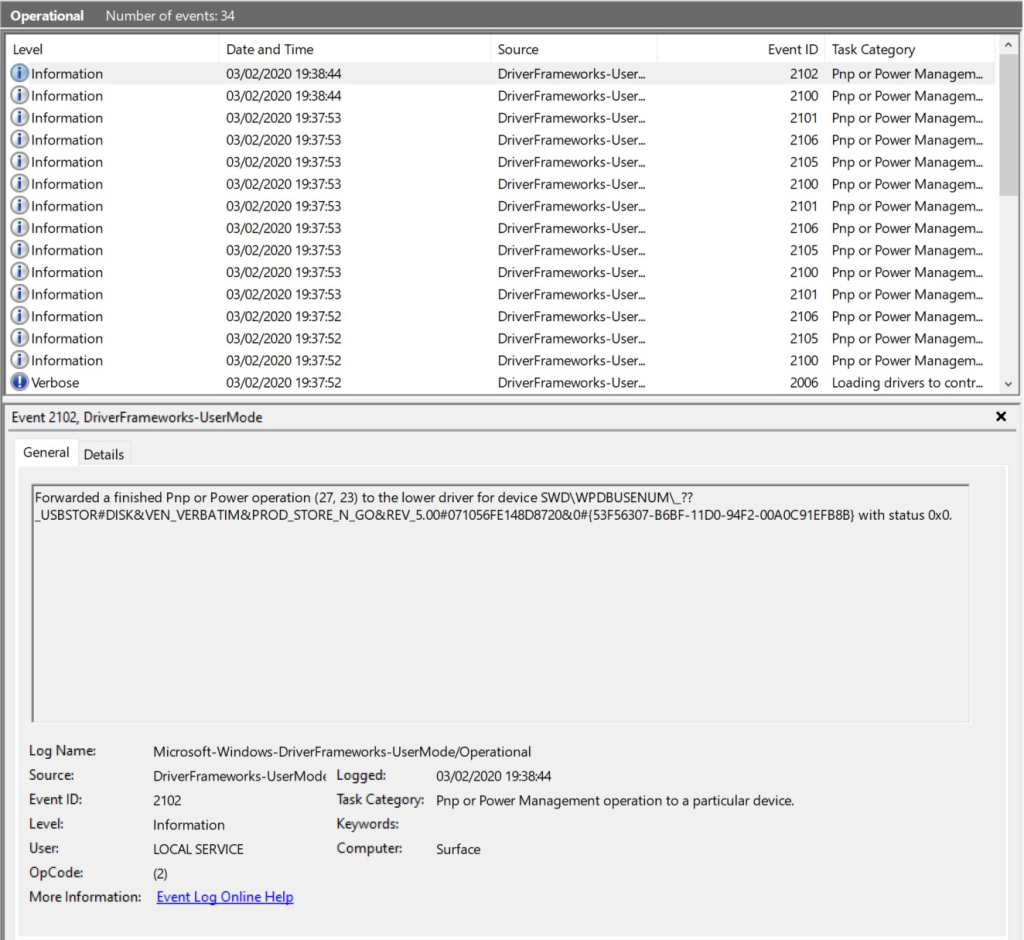Open the Event Log Online Help link
Viewport: 1024px width, 940px height.
(224, 896)
